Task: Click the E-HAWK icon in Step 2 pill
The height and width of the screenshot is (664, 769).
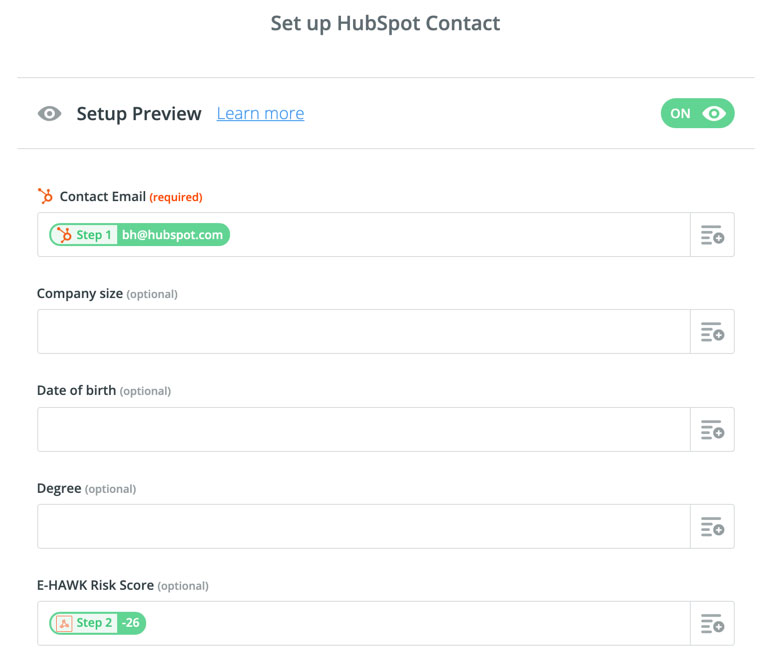Action: click(64, 623)
